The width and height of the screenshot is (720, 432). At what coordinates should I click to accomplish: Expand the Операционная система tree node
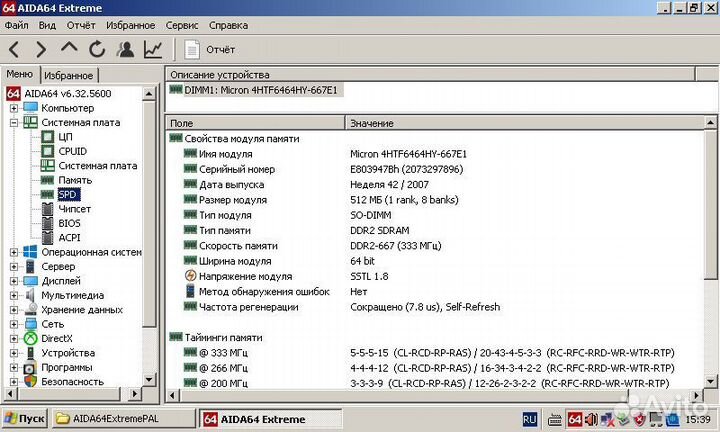pos(14,252)
